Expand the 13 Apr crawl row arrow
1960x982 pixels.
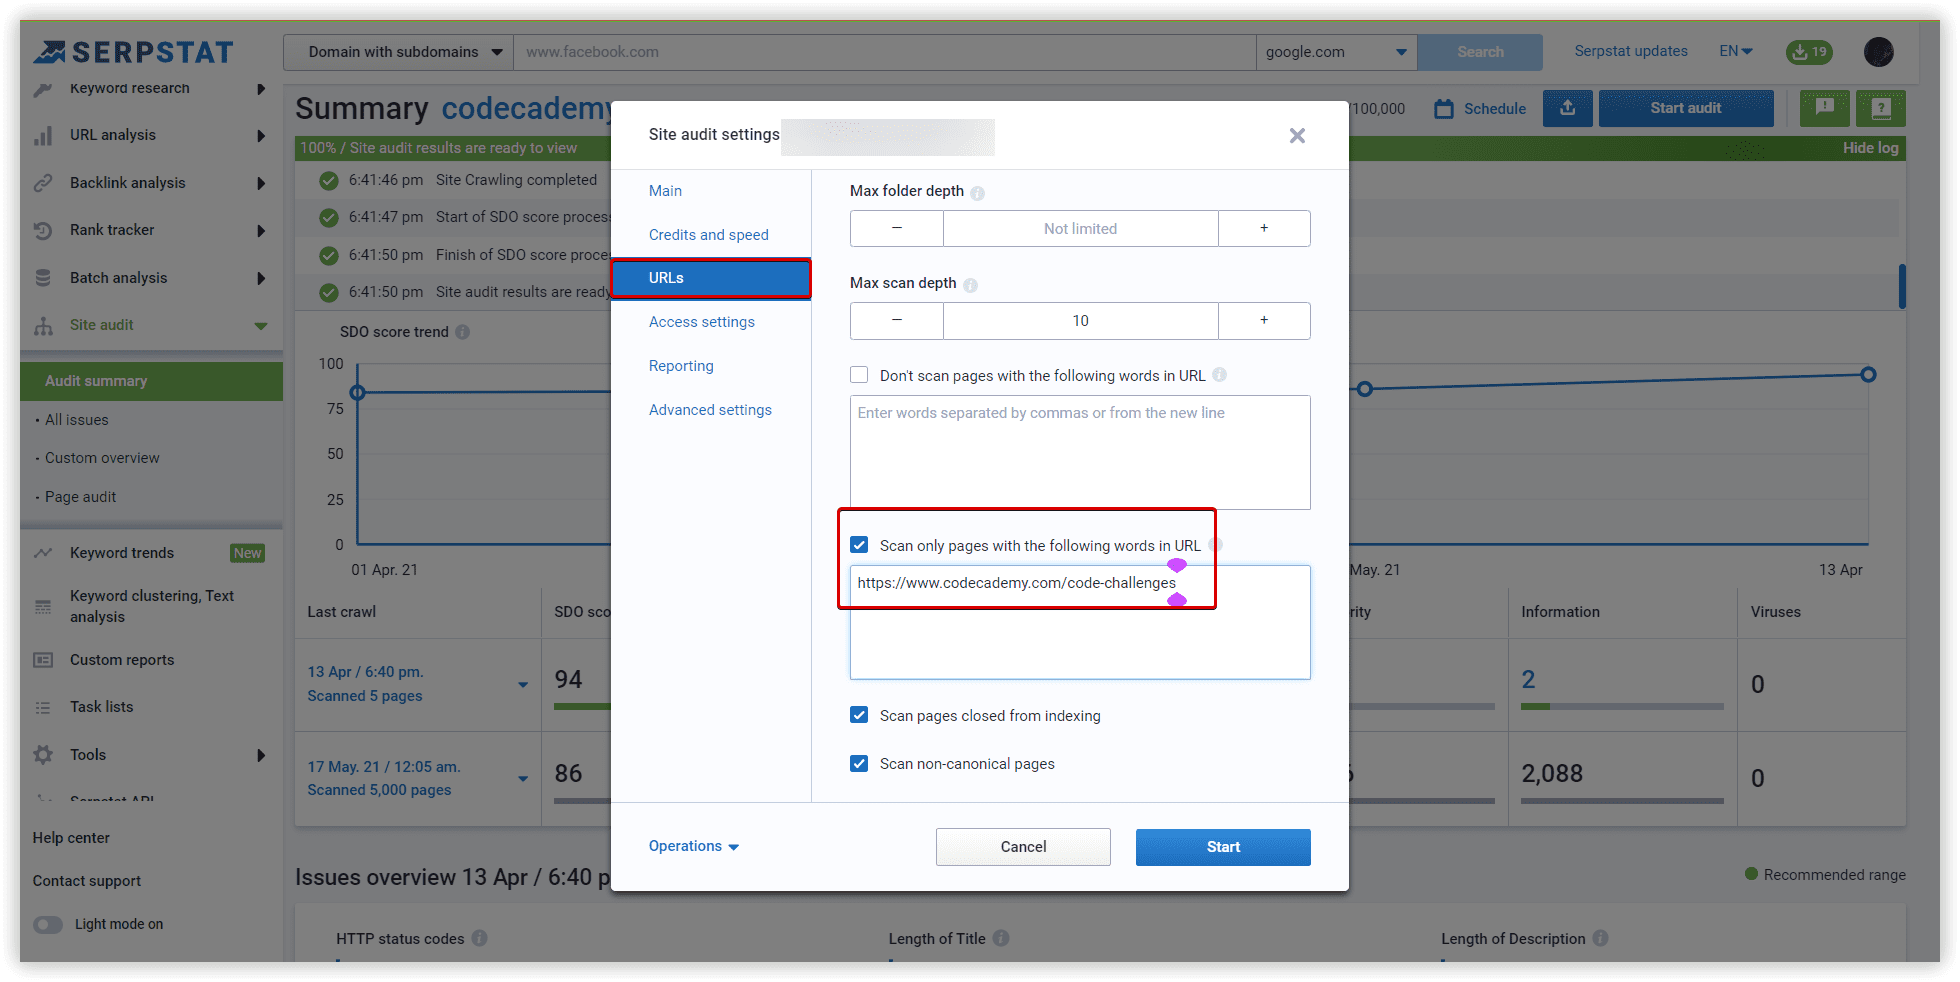(x=523, y=685)
